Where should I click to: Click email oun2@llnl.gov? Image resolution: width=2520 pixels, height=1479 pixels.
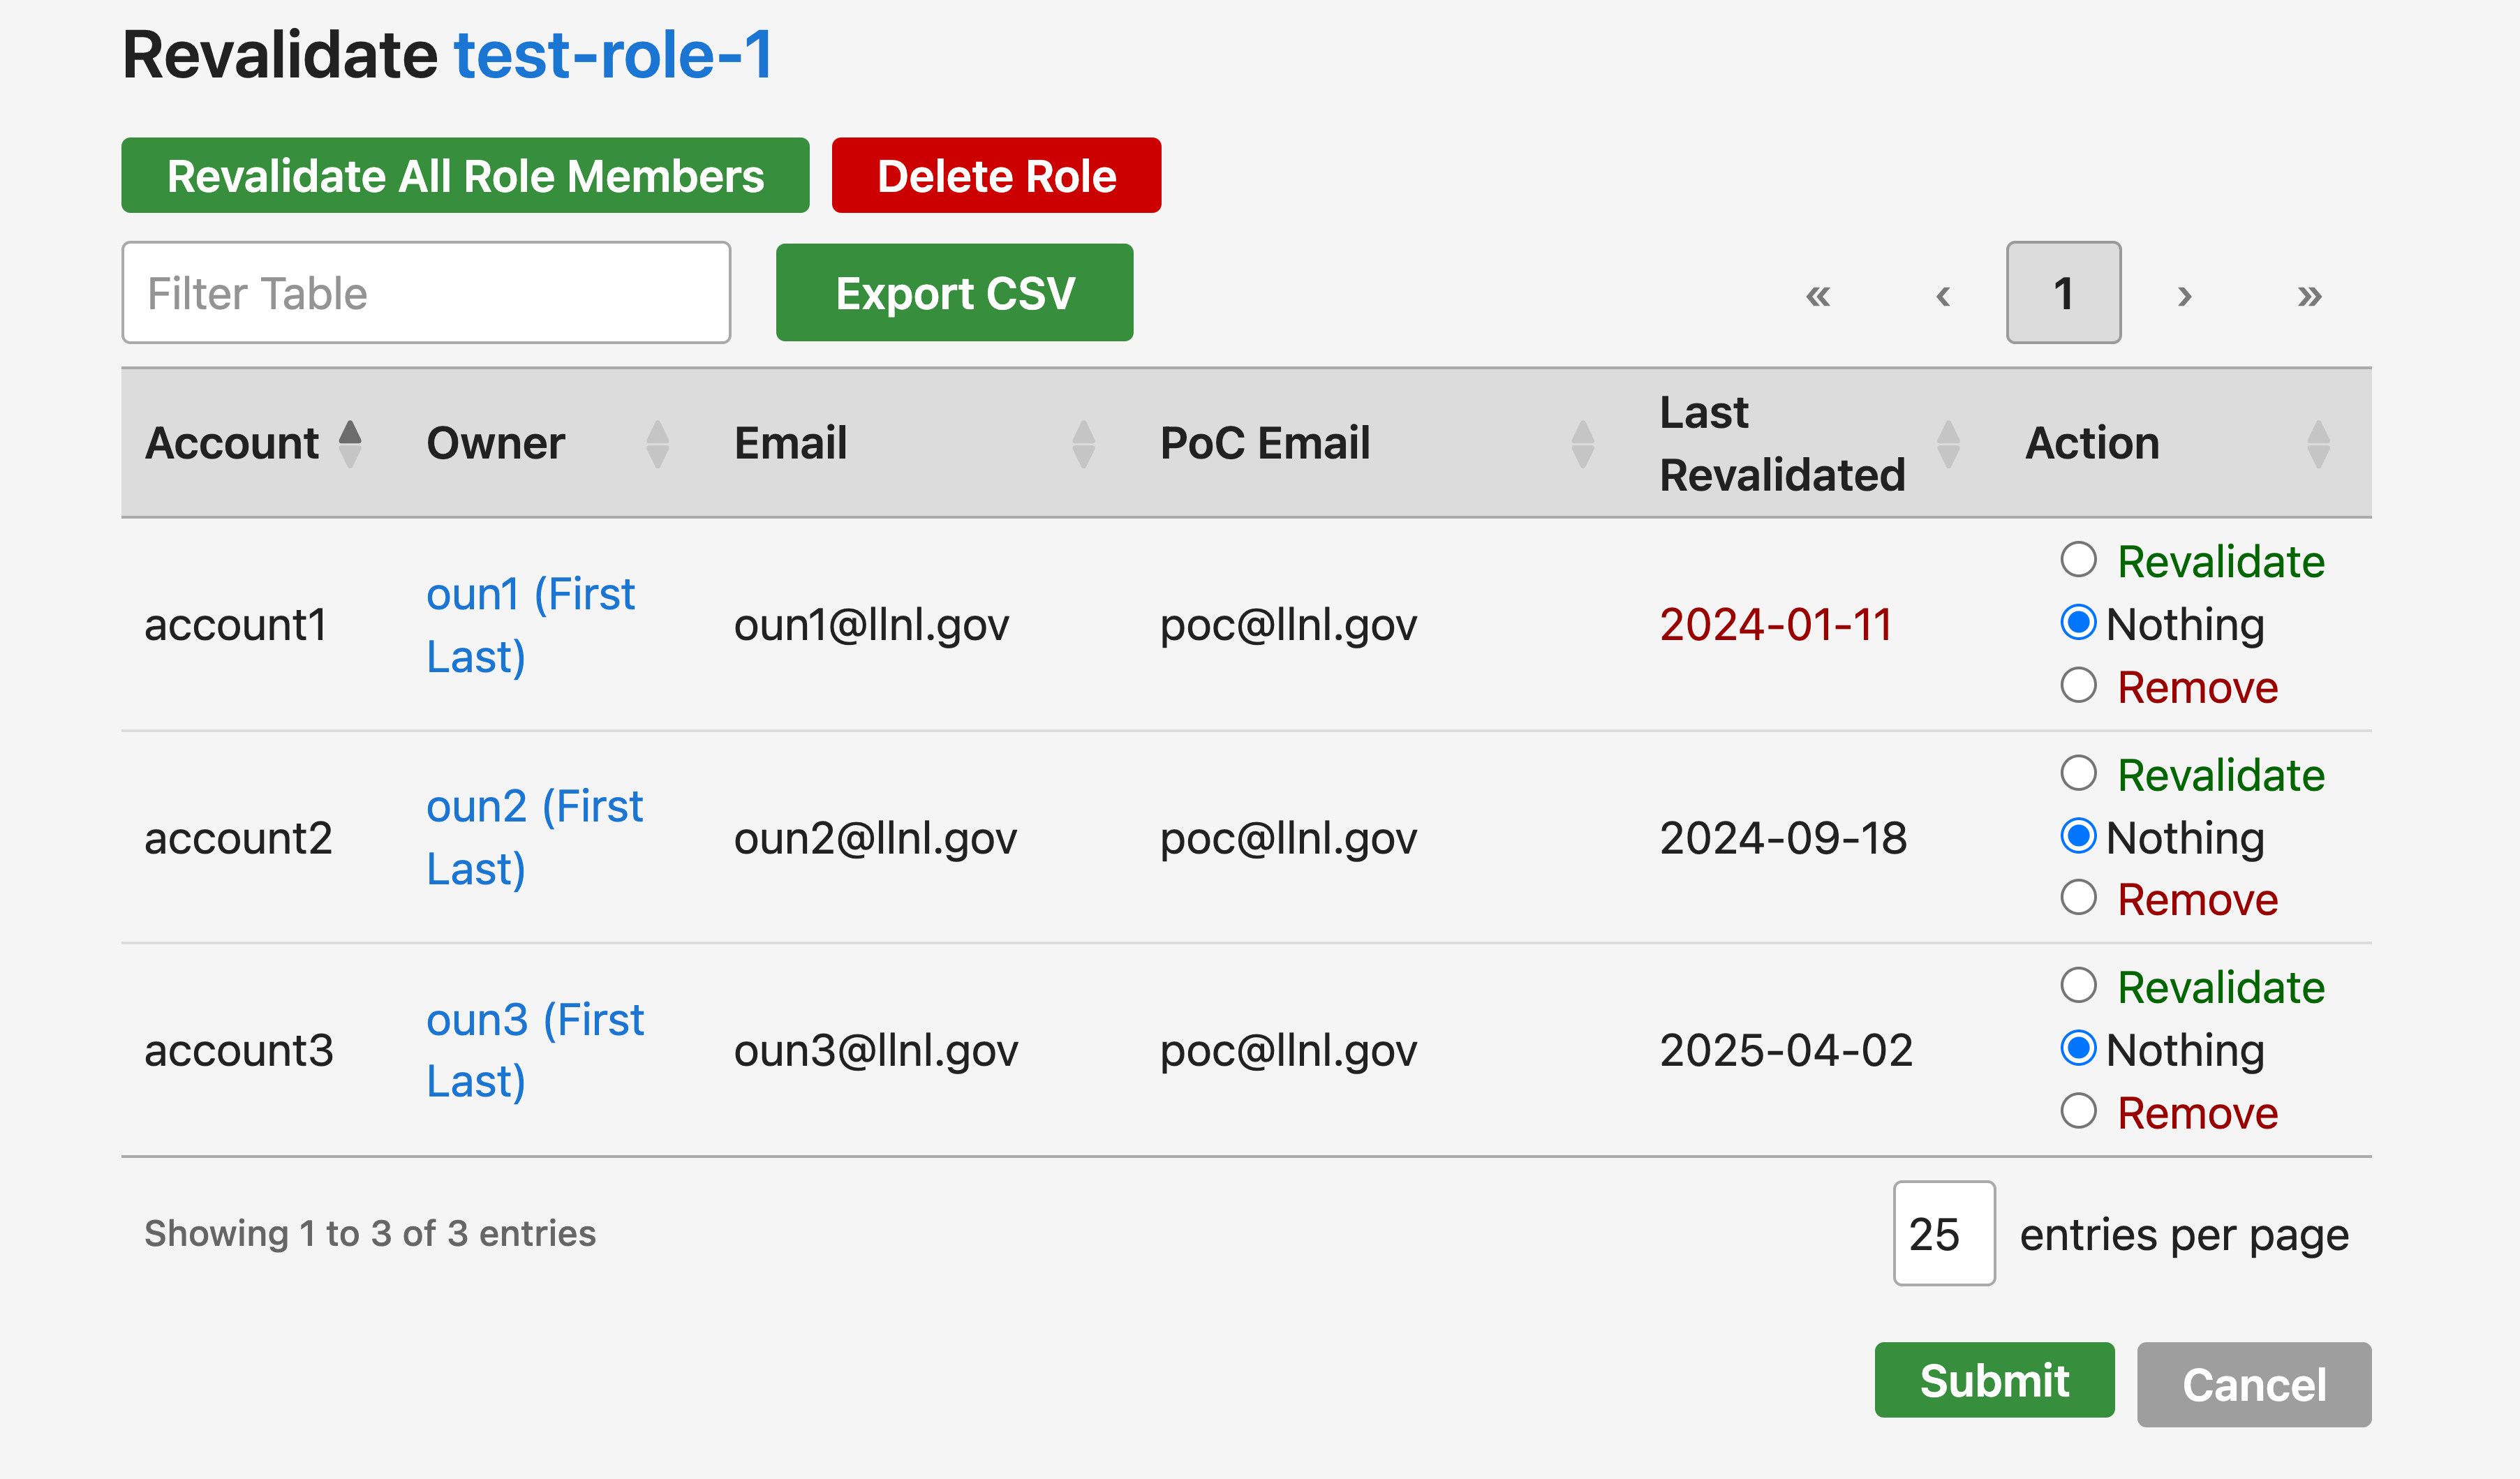875,838
